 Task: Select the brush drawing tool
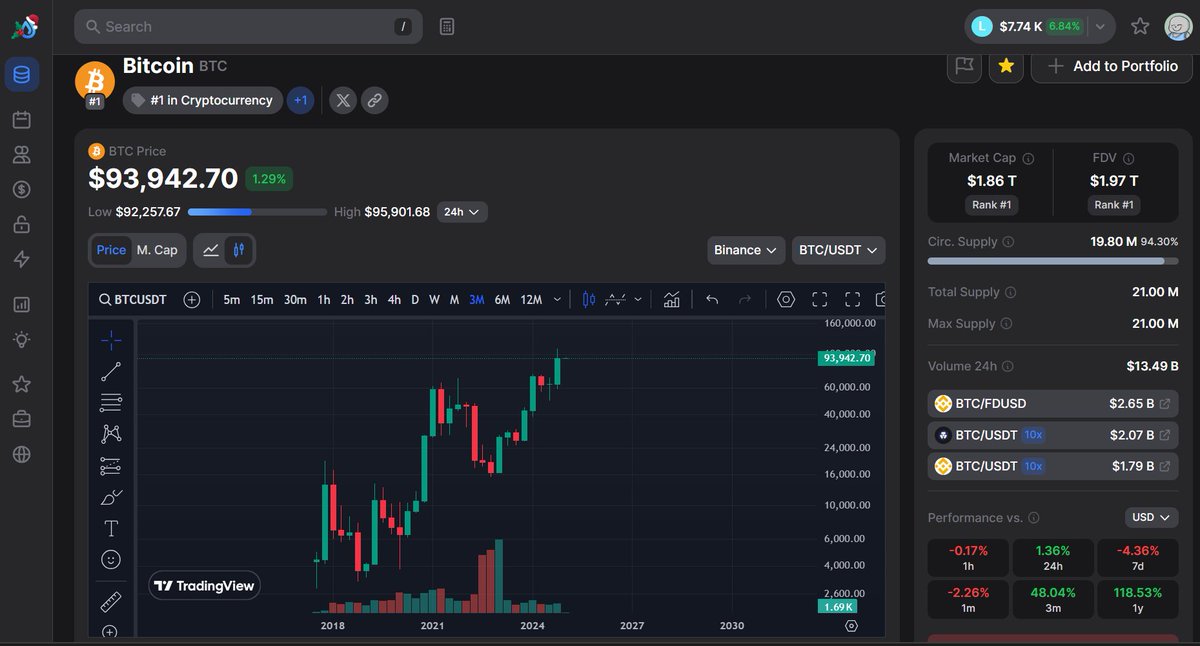point(111,497)
